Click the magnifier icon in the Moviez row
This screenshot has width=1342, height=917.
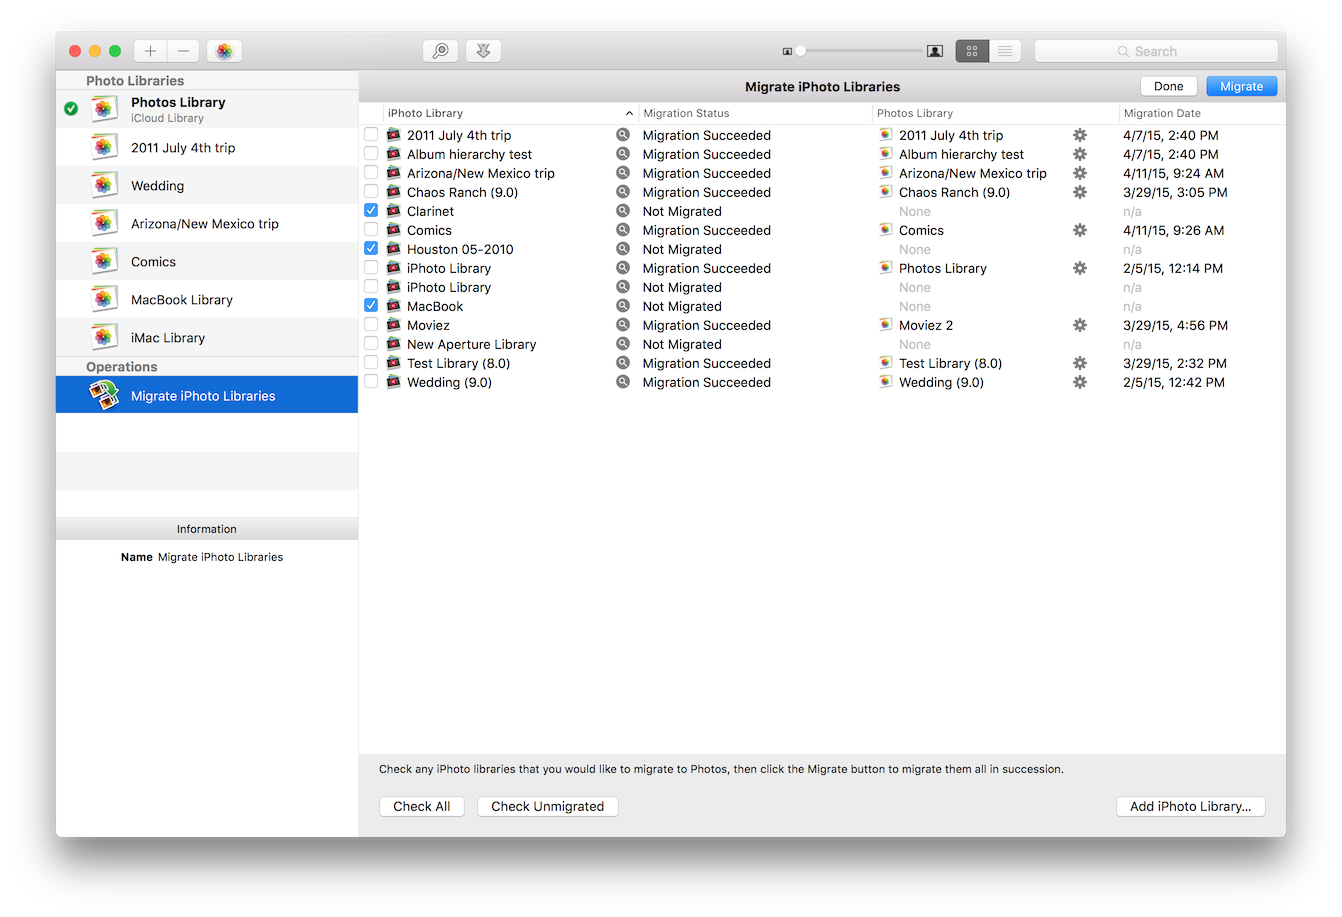tap(623, 325)
